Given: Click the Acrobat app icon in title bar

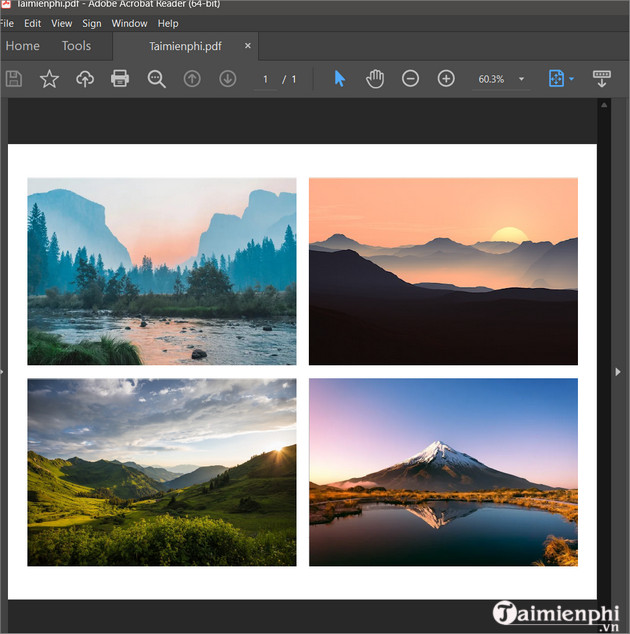Looking at the screenshot, I should point(6,4).
